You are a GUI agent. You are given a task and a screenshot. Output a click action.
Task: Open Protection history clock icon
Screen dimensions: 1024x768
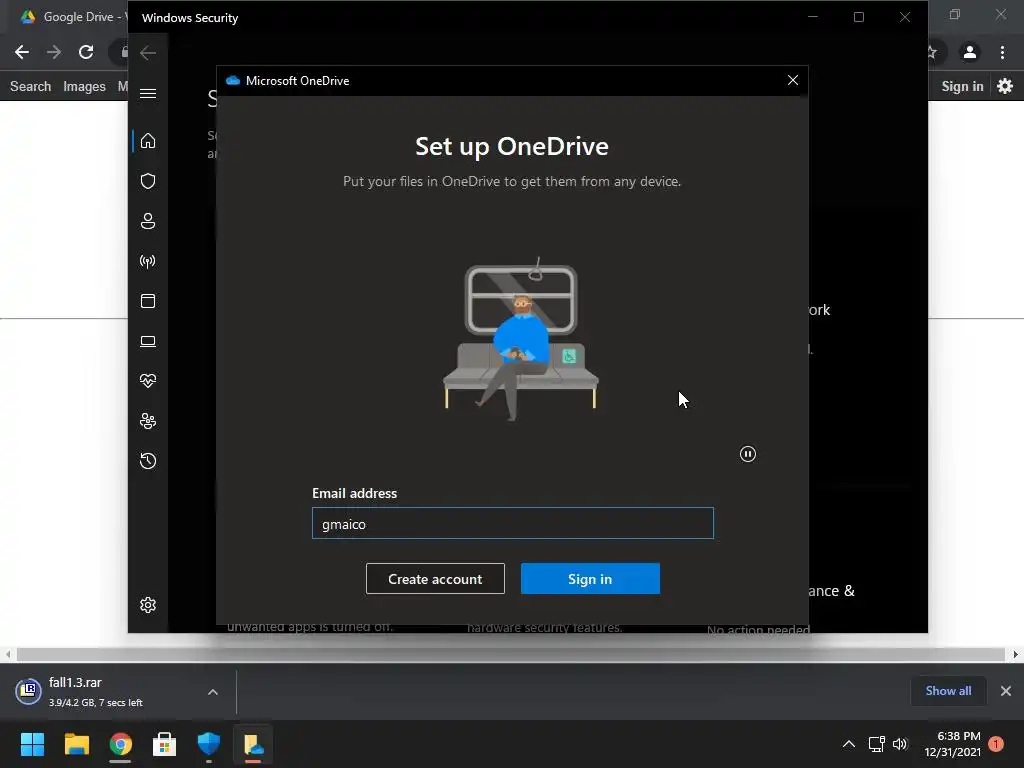(x=148, y=461)
